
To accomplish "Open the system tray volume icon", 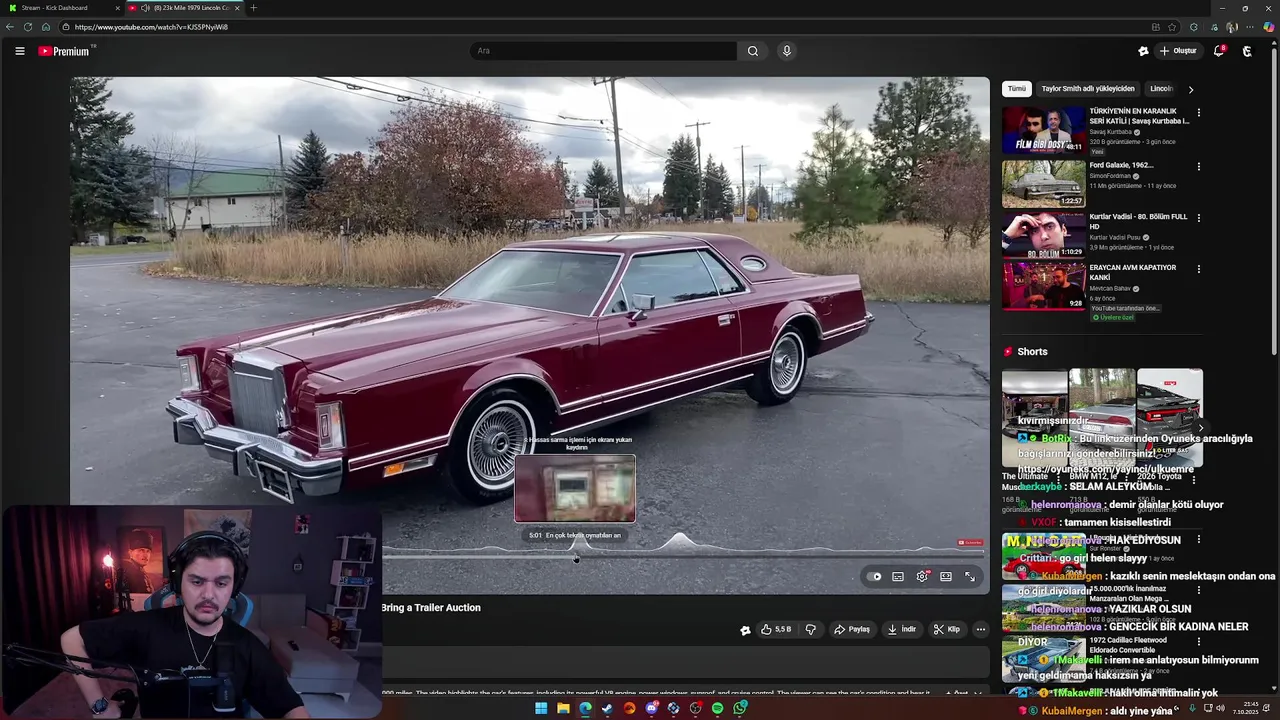I will coord(1221,708).
